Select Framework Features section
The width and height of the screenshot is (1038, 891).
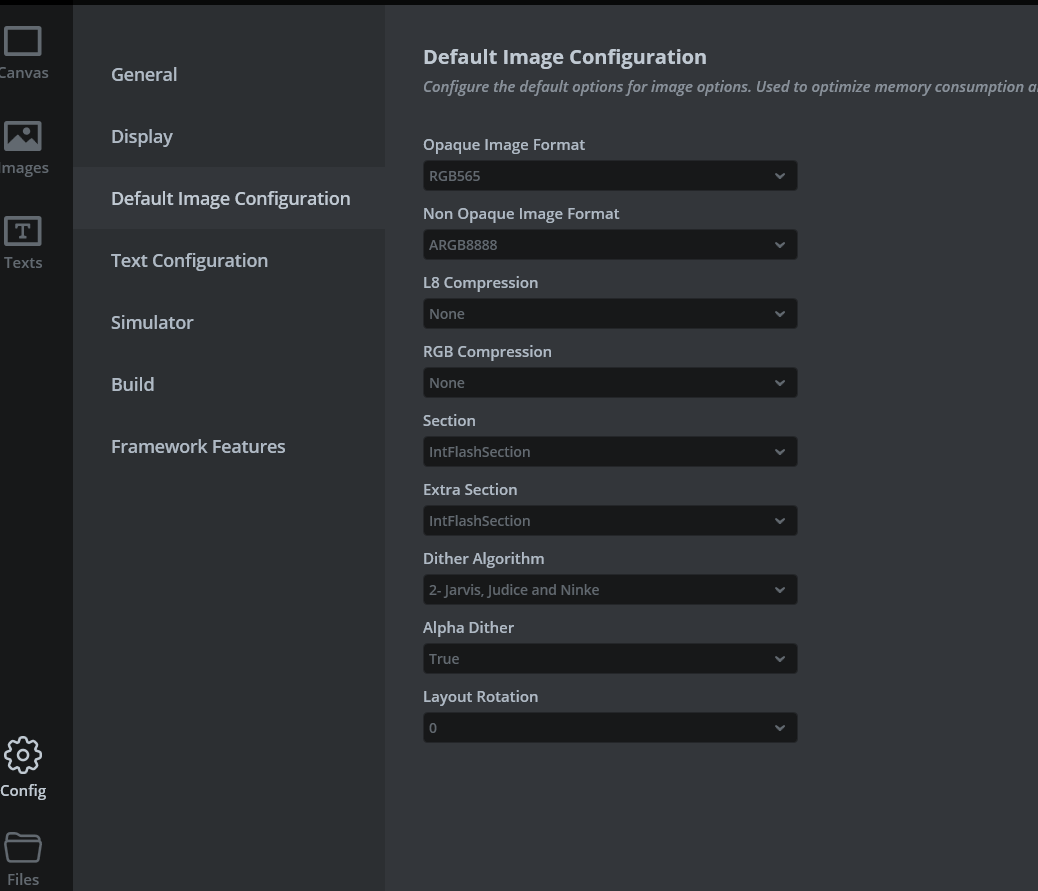click(198, 446)
